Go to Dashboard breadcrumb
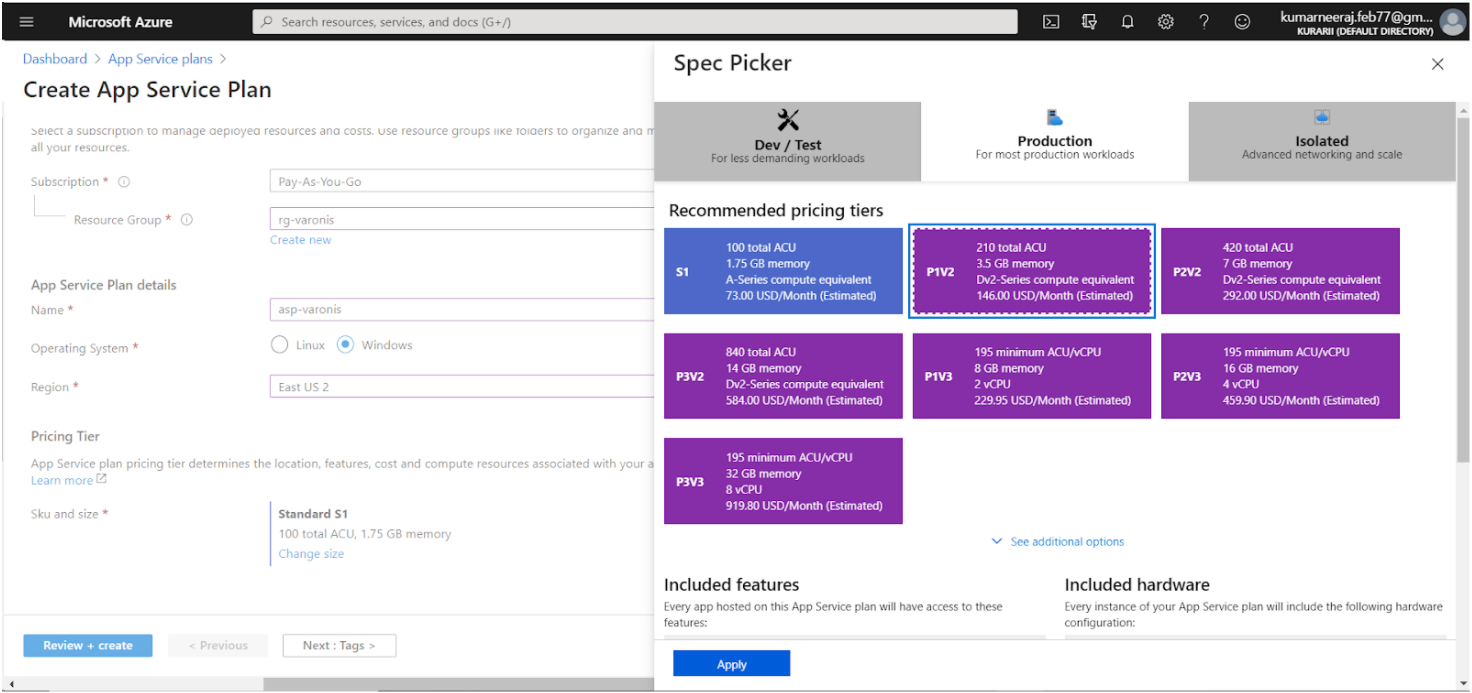 coord(55,59)
